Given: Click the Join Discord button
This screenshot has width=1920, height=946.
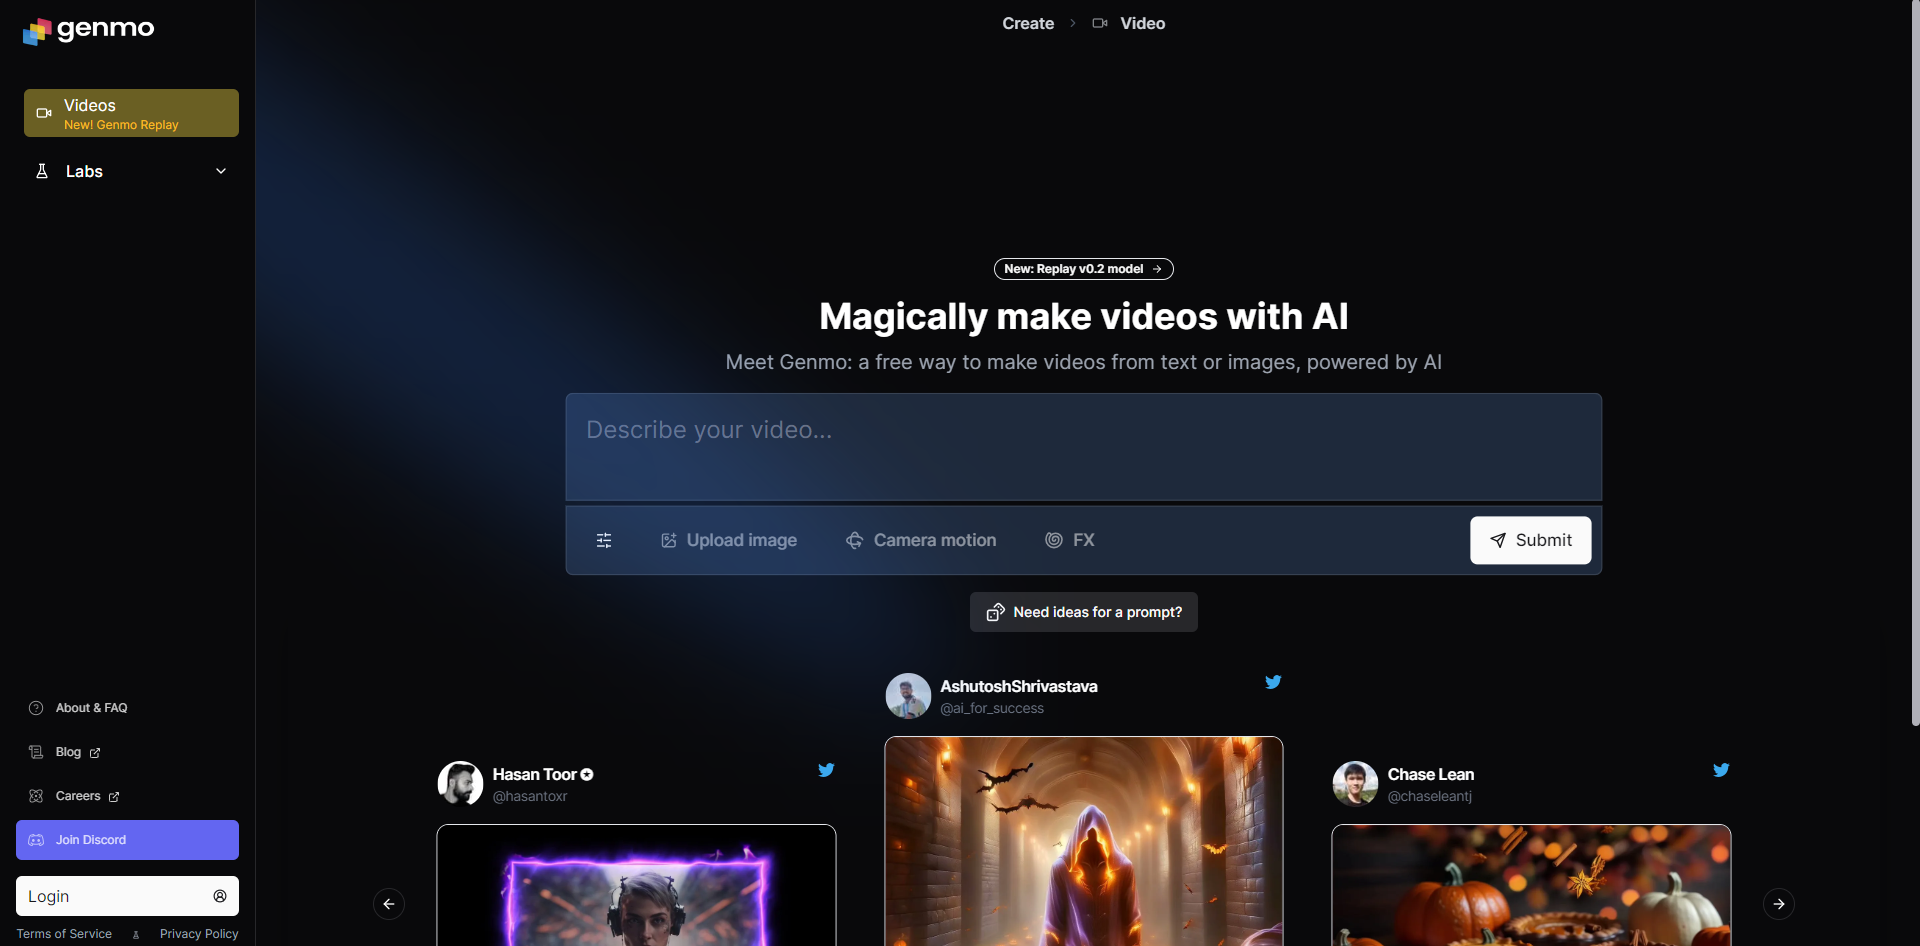Looking at the screenshot, I should click(x=127, y=840).
